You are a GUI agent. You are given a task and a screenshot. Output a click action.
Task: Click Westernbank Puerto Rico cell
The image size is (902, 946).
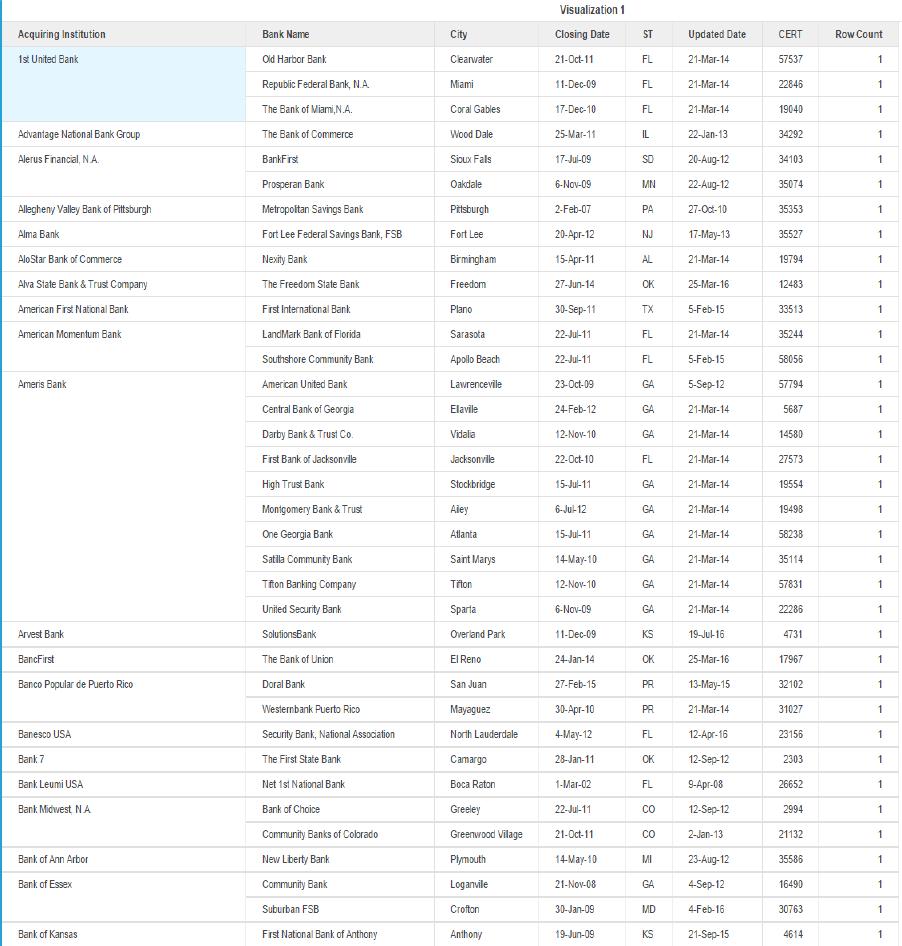pyautogui.click(x=340, y=710)
